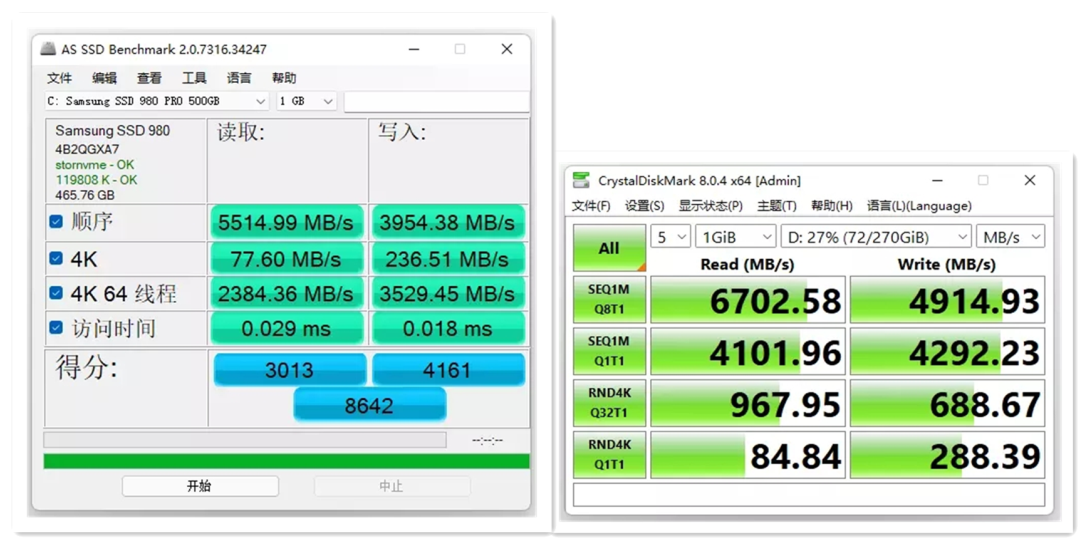Click the 4B2QGXA7 firmware text

(87, 149)
